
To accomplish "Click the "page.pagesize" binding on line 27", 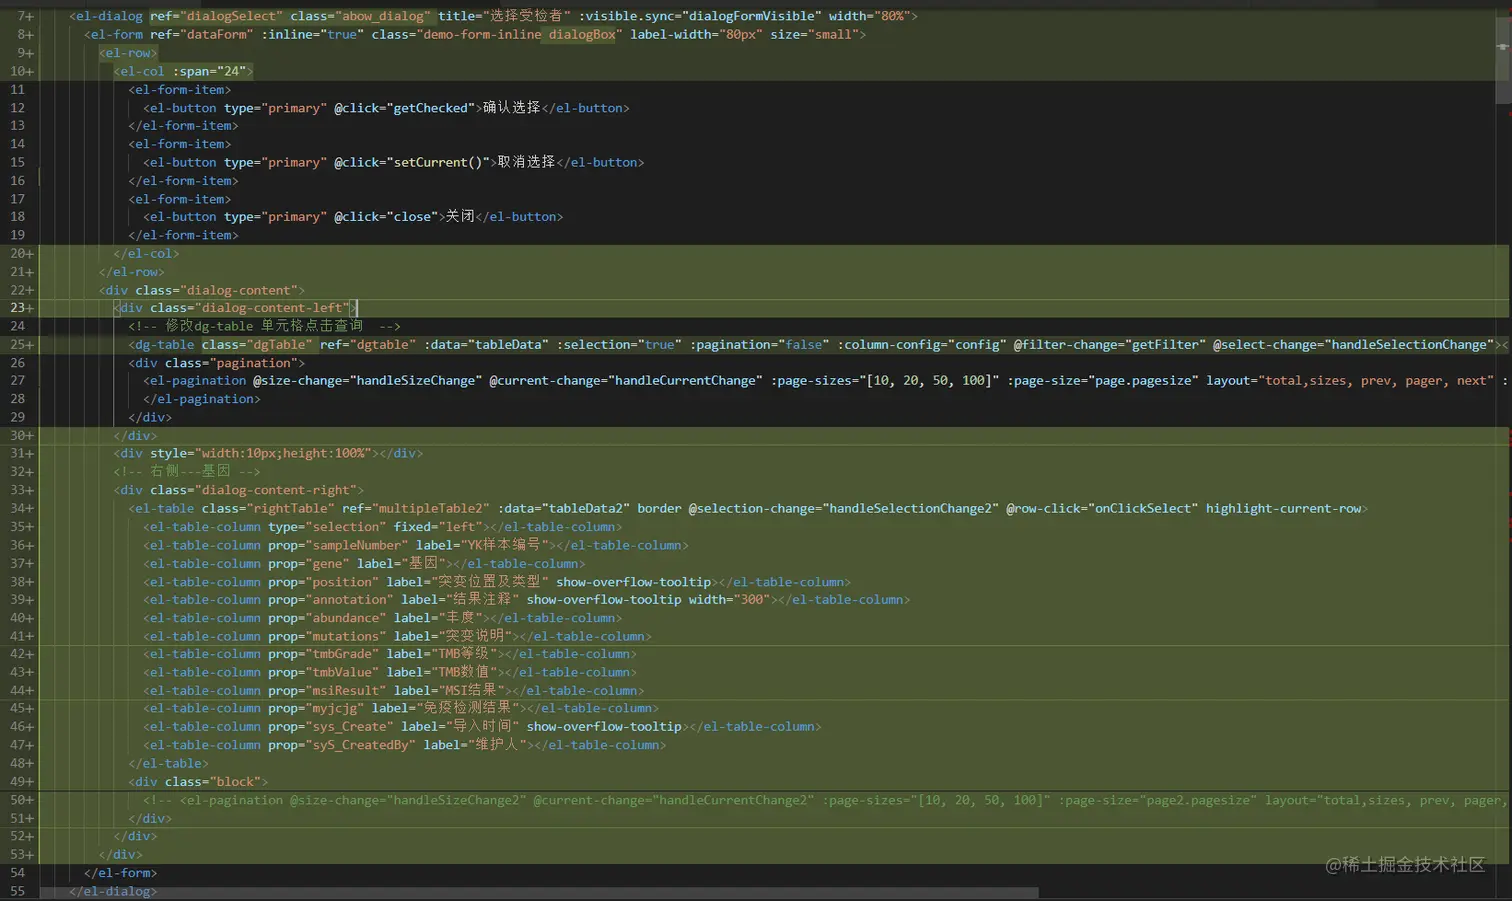I will coord(1142,381).
